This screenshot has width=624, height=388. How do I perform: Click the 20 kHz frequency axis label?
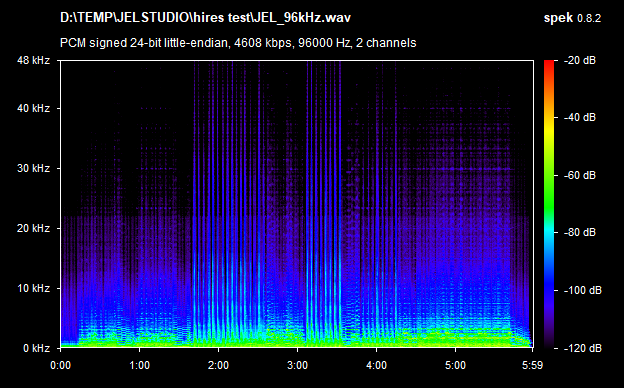point(33,228)
